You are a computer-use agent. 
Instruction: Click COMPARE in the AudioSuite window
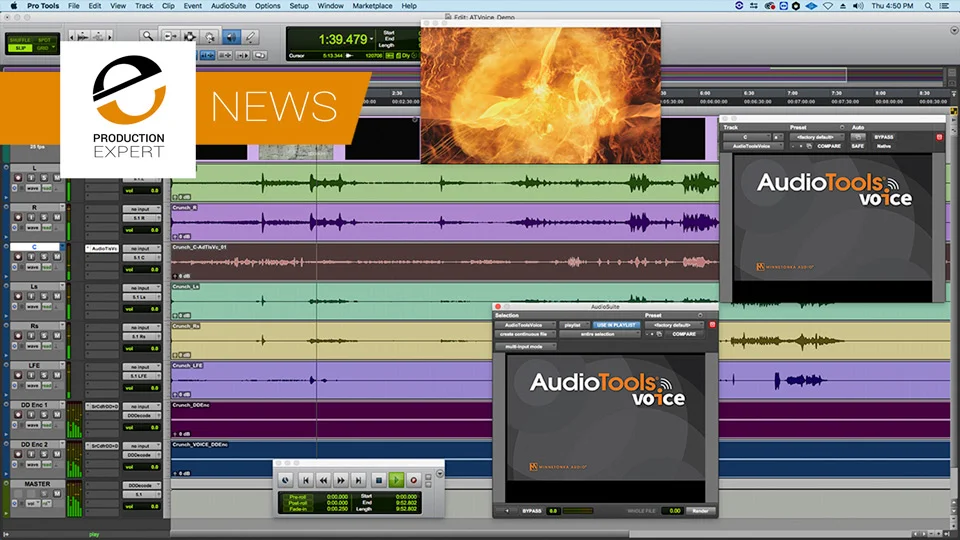click(x=684, y=334)
